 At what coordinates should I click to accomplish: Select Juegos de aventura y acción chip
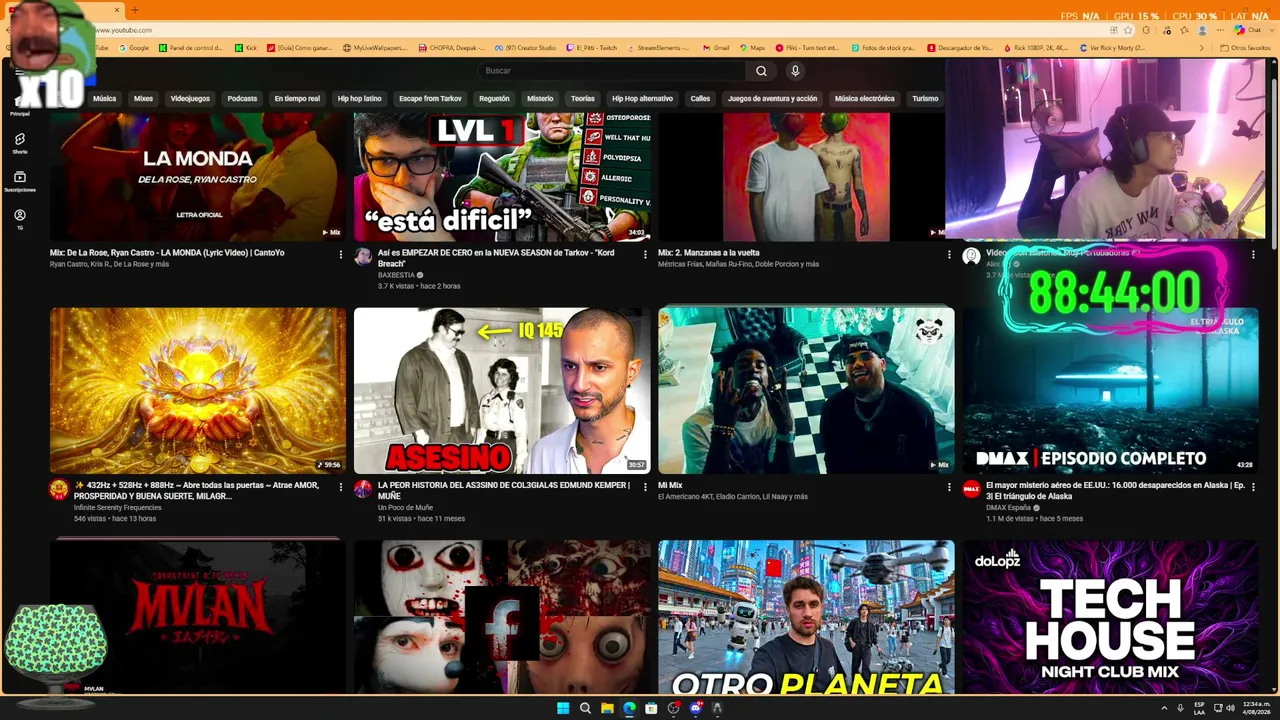772,99
